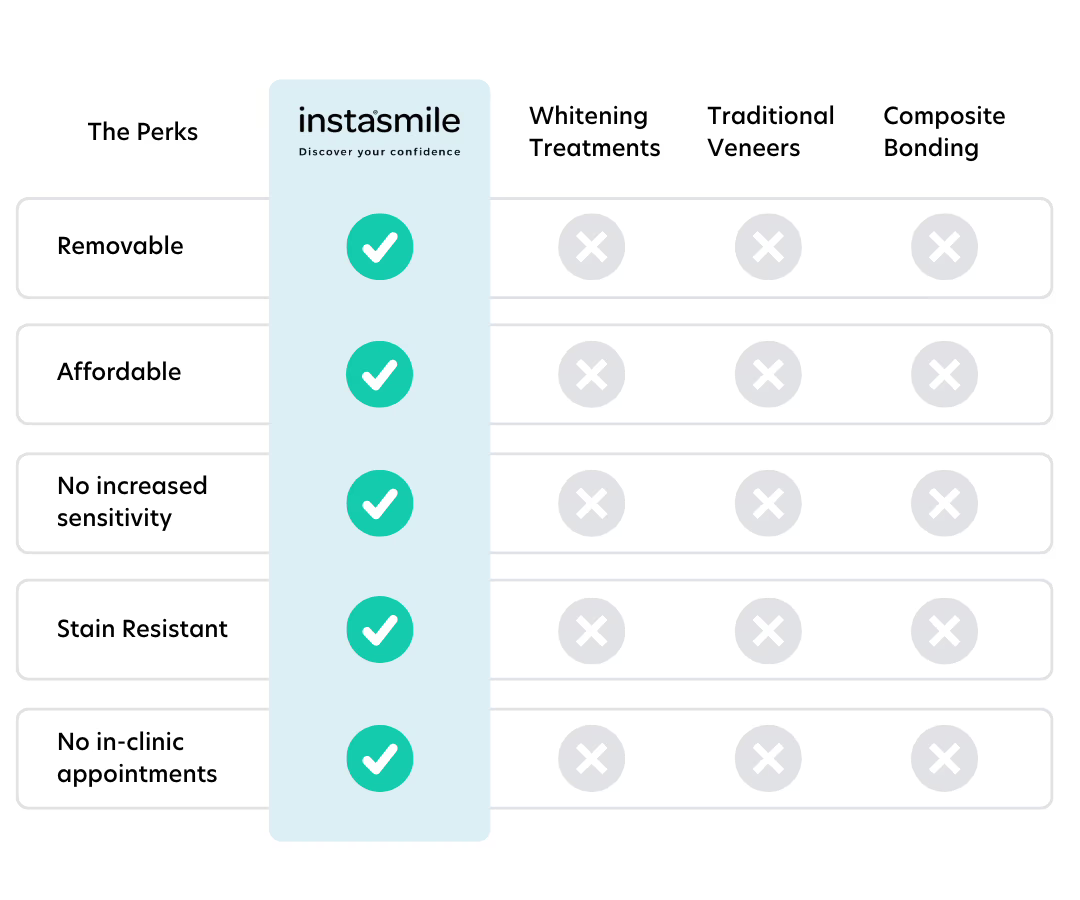Click Traditional Veneers X for No increased sensitivity
Screen dimensions: 1080x900
768,502
